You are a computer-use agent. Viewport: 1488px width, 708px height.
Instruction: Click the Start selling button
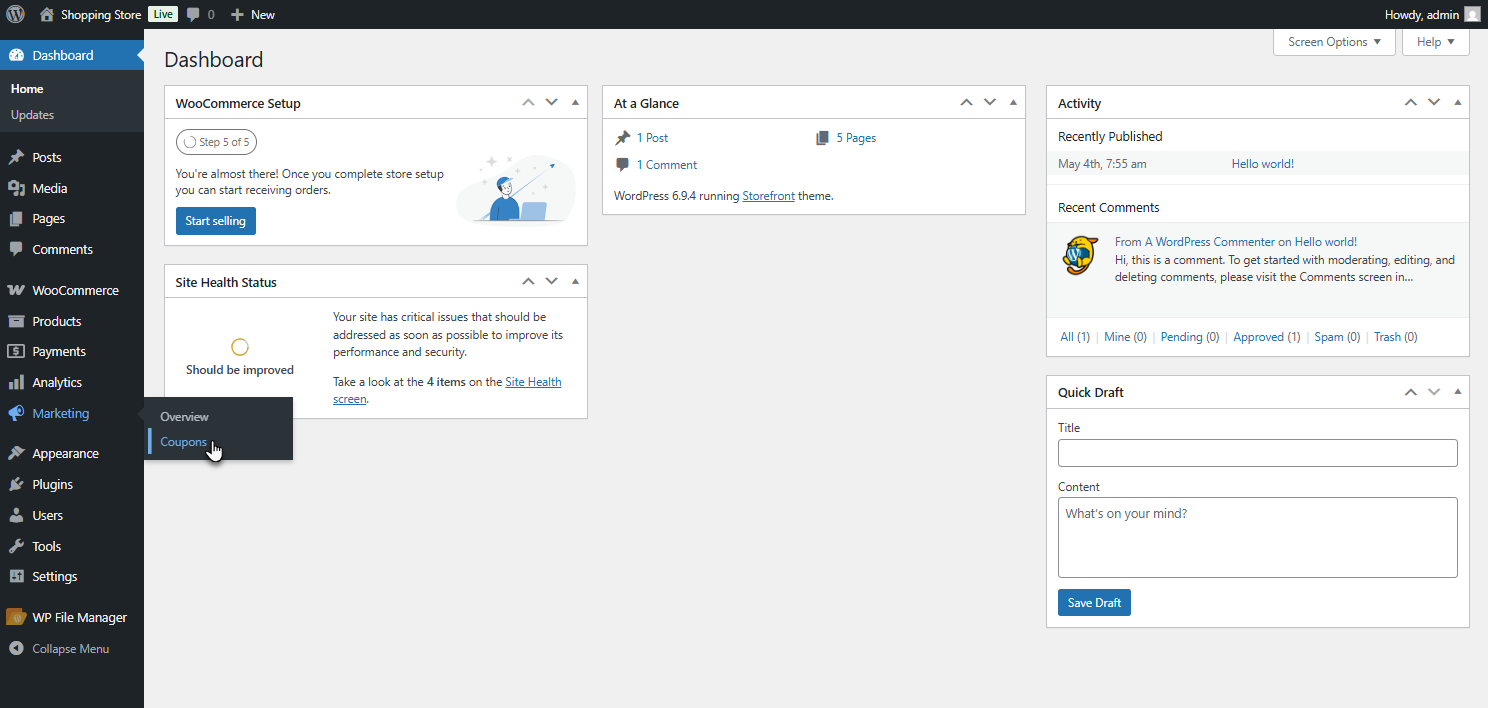point(216,221)
